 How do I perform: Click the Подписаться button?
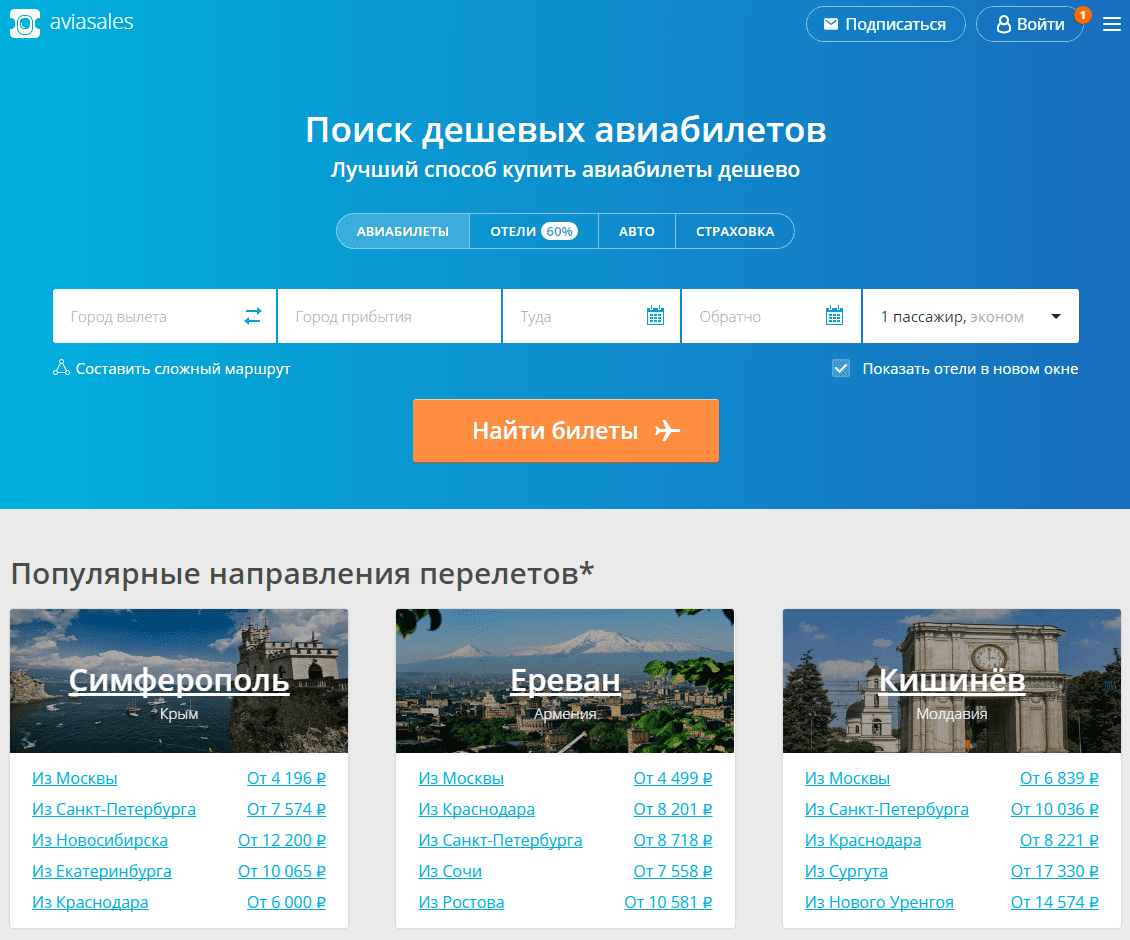click(885, 25)
